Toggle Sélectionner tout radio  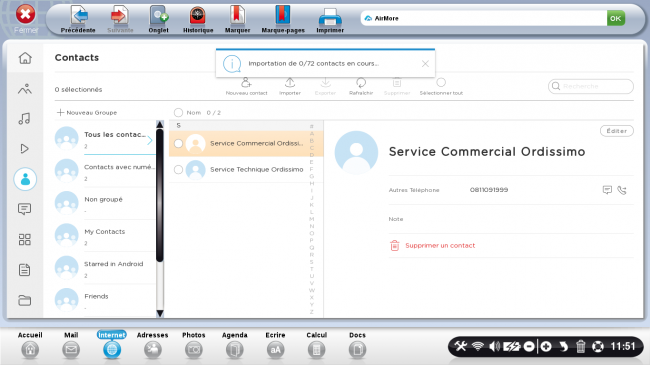(441, 83)
